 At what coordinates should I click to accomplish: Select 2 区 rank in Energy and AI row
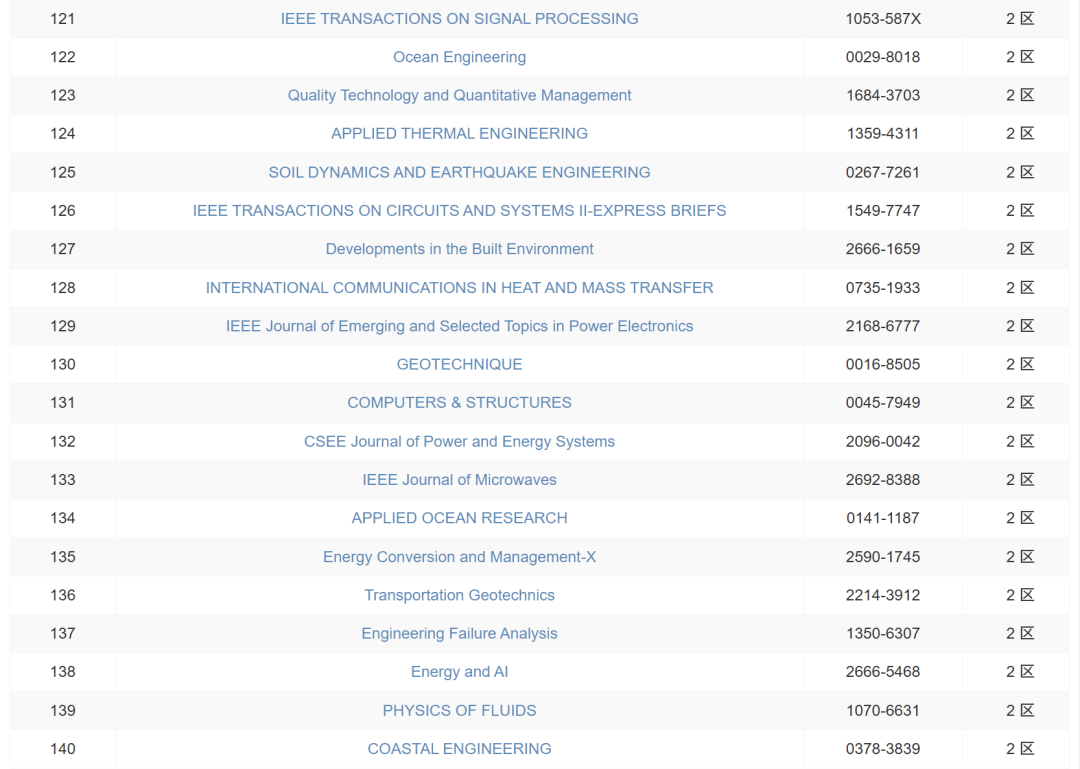point(1020,672)
